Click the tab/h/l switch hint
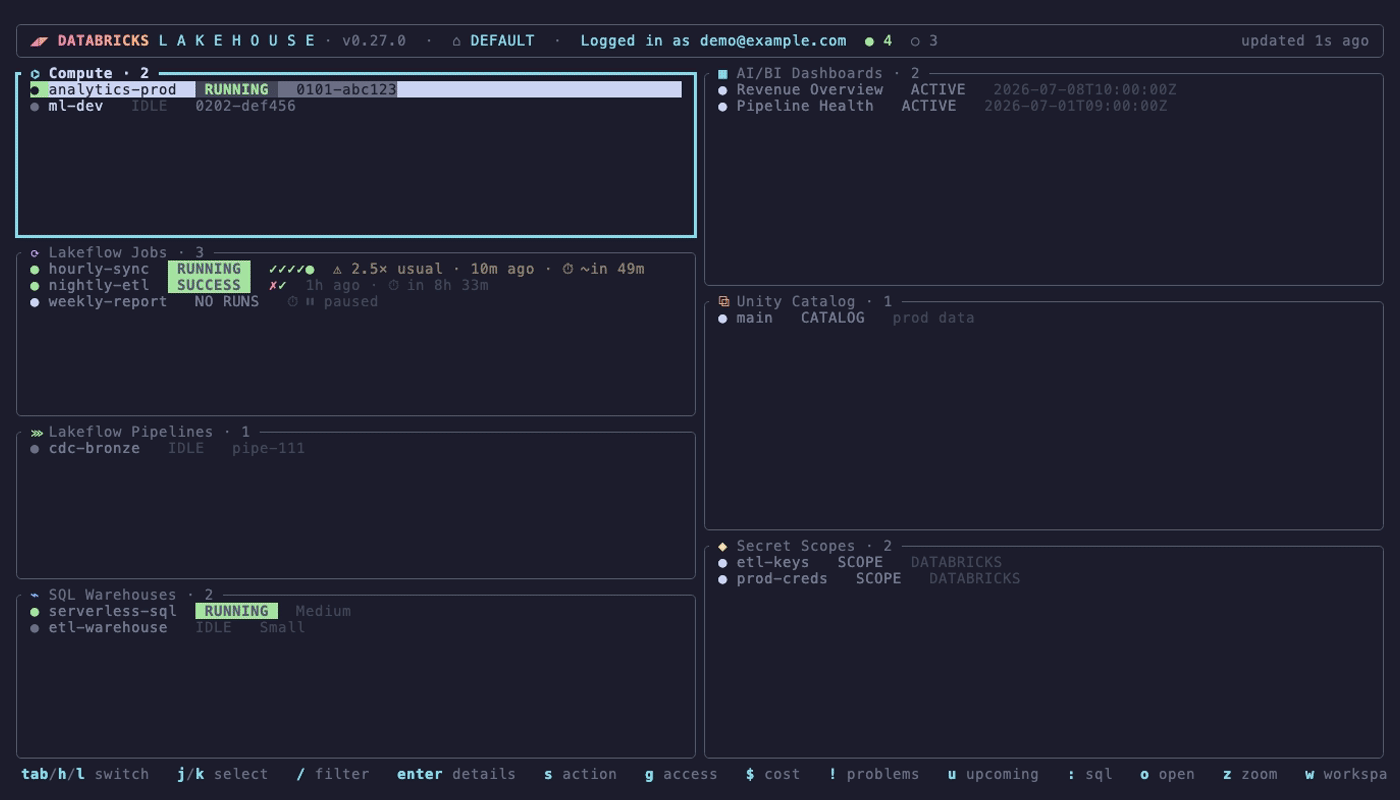Screen dimensions: 1400x800 tap(85, 774)
